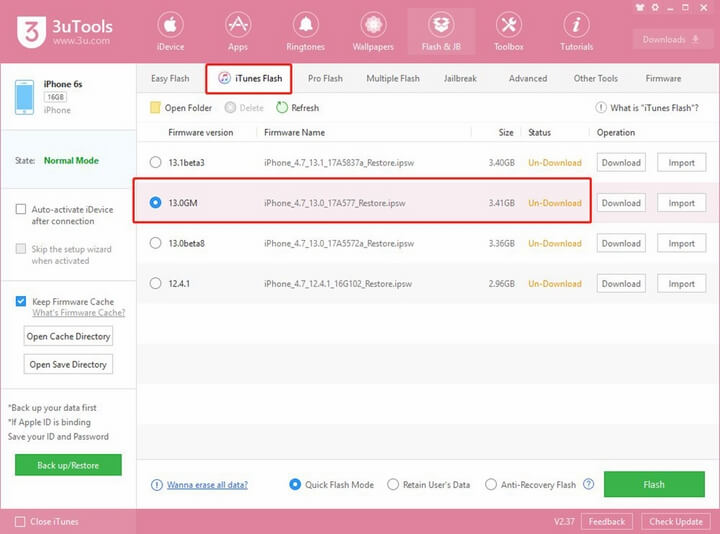Start flashing with the green Flash button

click(x=654, y=484)
